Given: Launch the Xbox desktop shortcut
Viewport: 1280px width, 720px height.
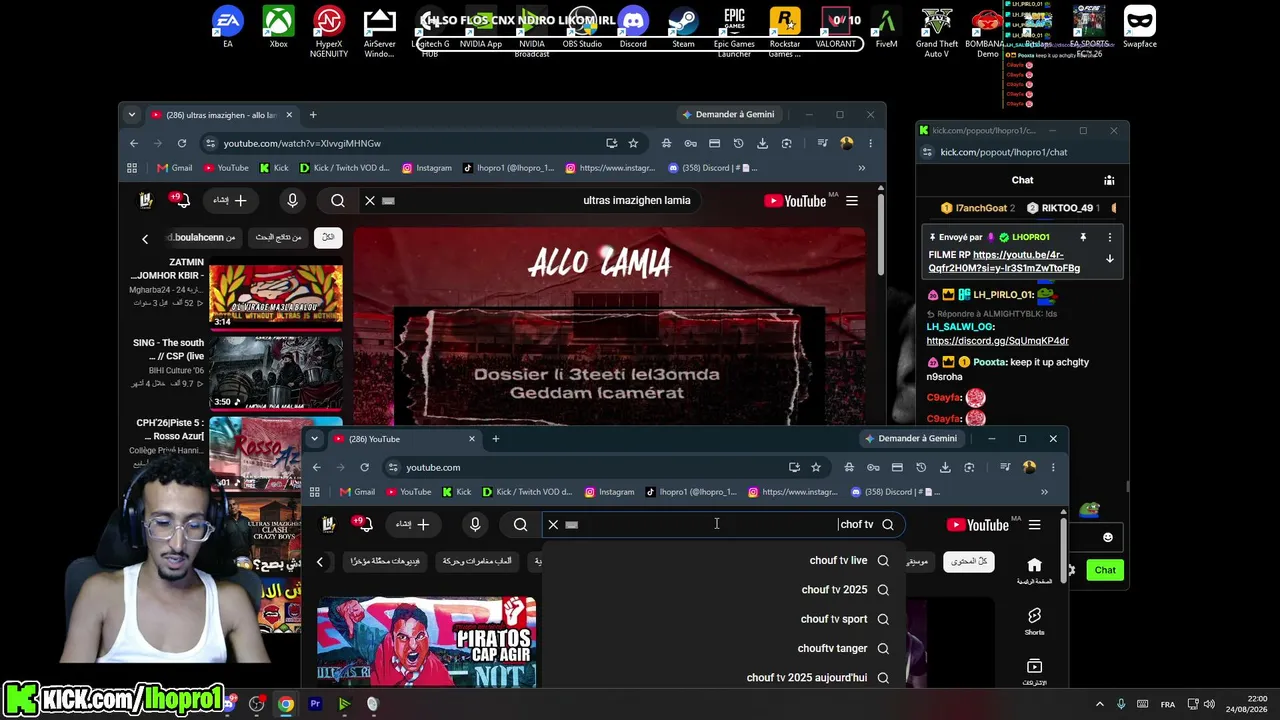Looking at the screenshot, I should click(x=279, y=28).
